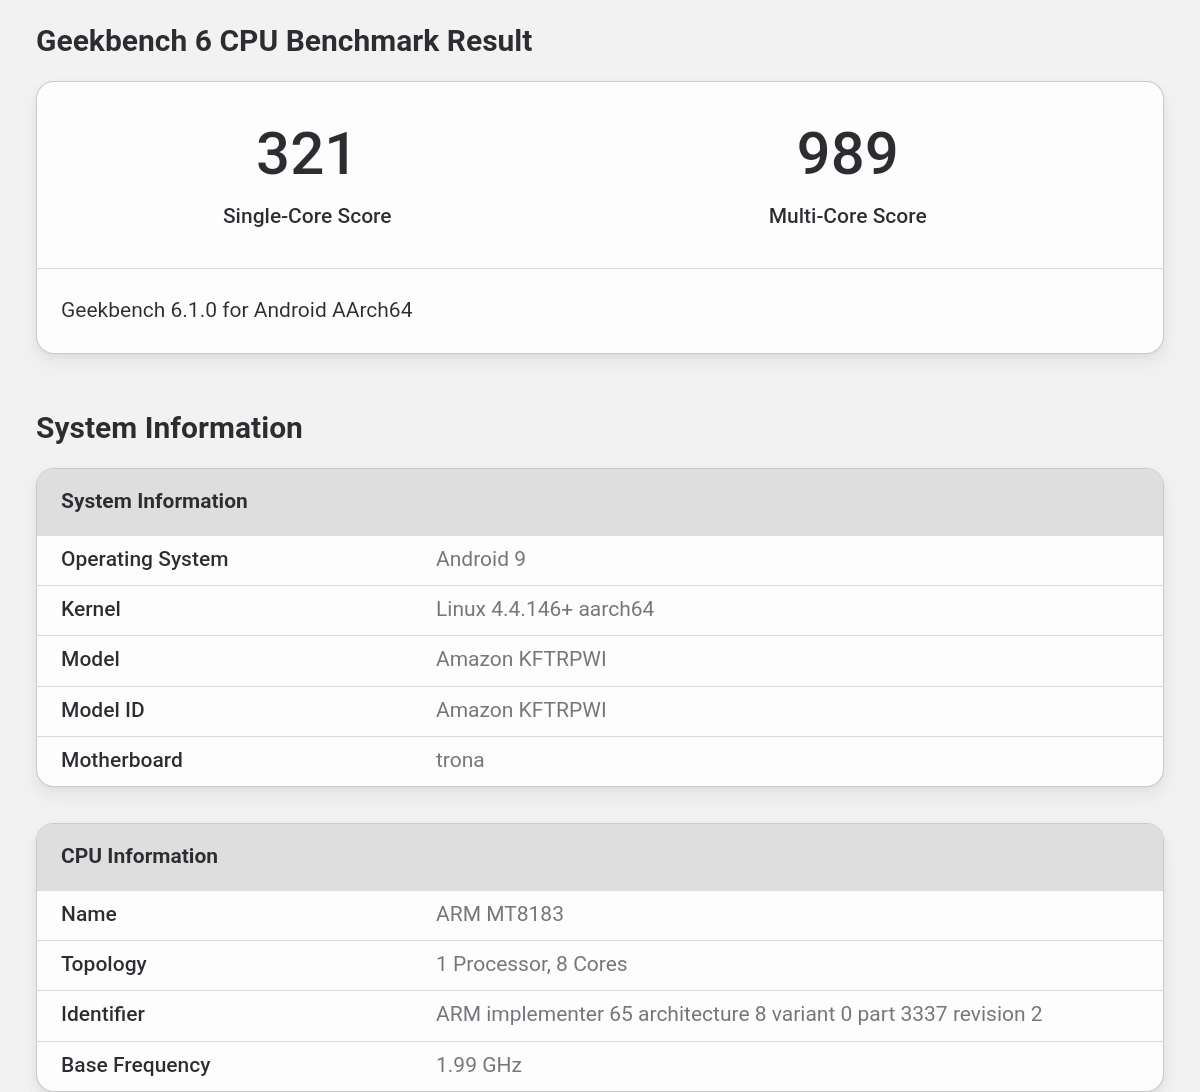Screen dimensions: 1200x1092
Task: Select Amazon KFTRPWI in the Model row
Action: [x=521, y=659]
